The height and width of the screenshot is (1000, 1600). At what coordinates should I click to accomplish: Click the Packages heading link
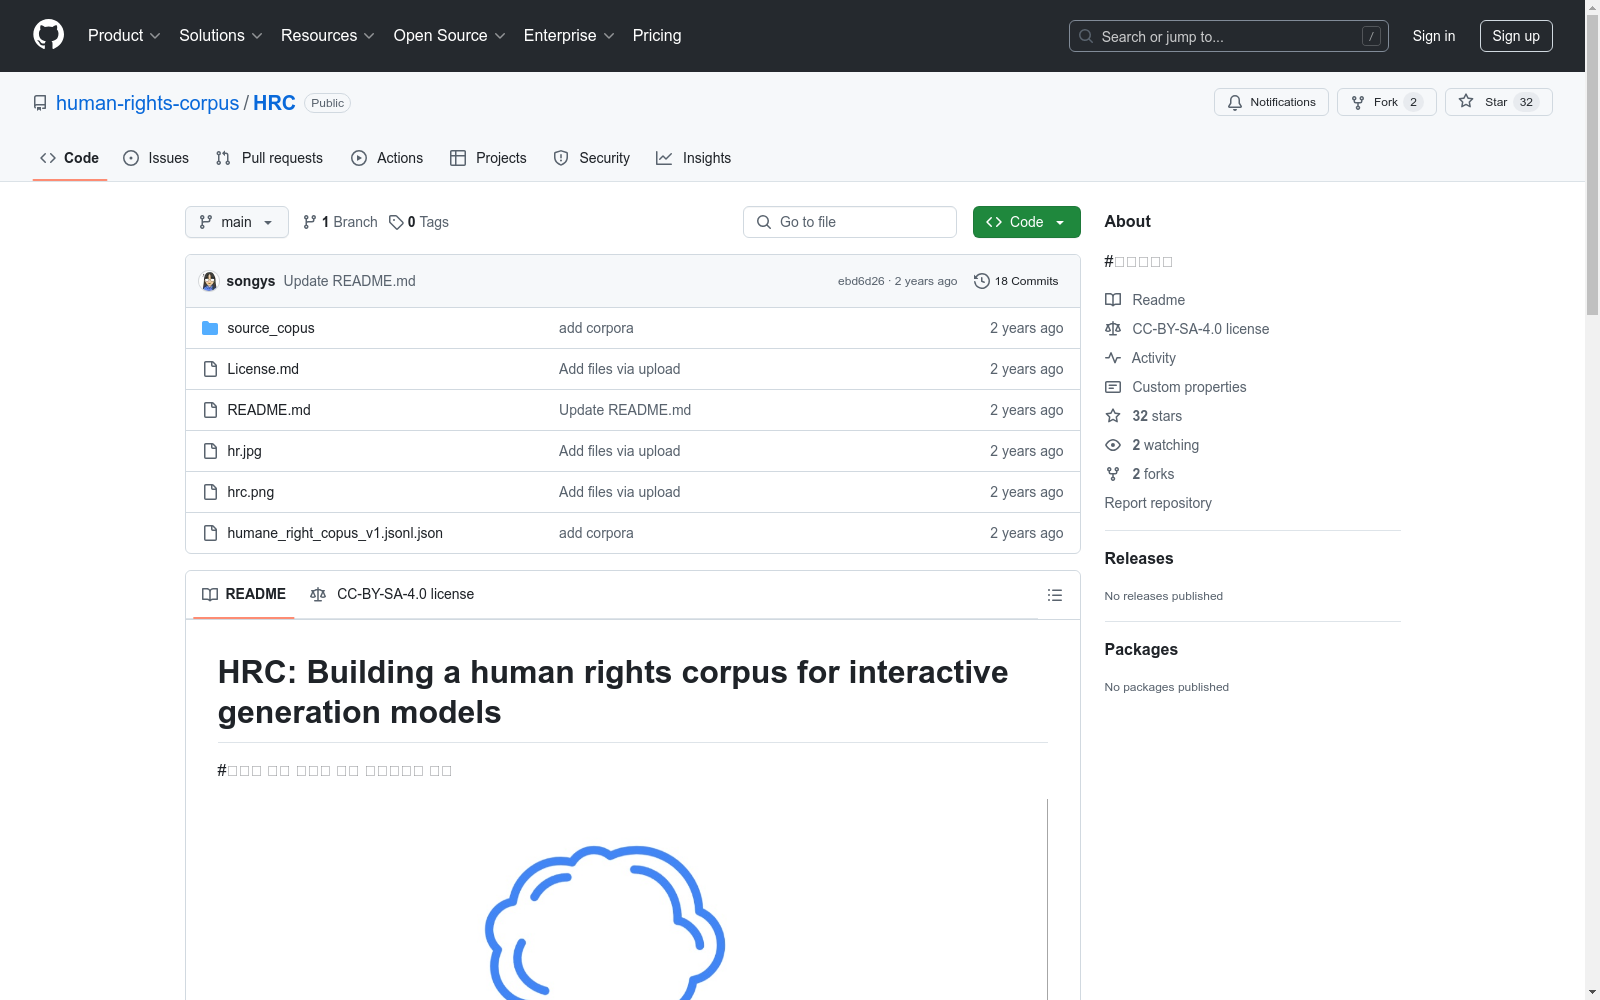coord(1141,649)
